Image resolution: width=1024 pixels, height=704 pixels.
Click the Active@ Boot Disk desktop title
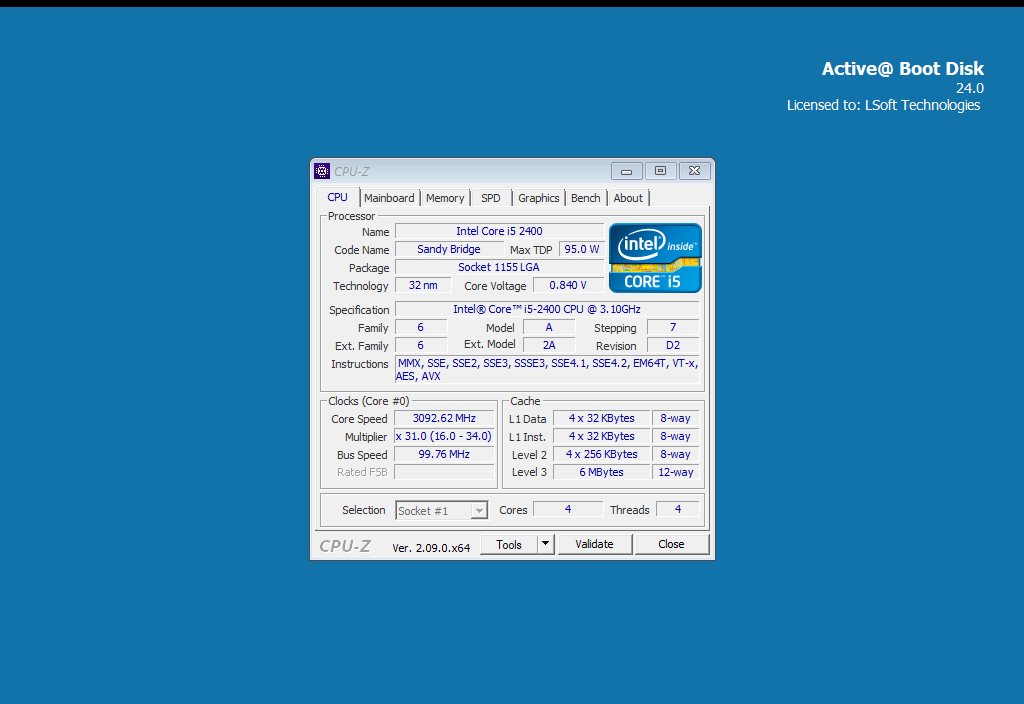[x=903, y=69]
